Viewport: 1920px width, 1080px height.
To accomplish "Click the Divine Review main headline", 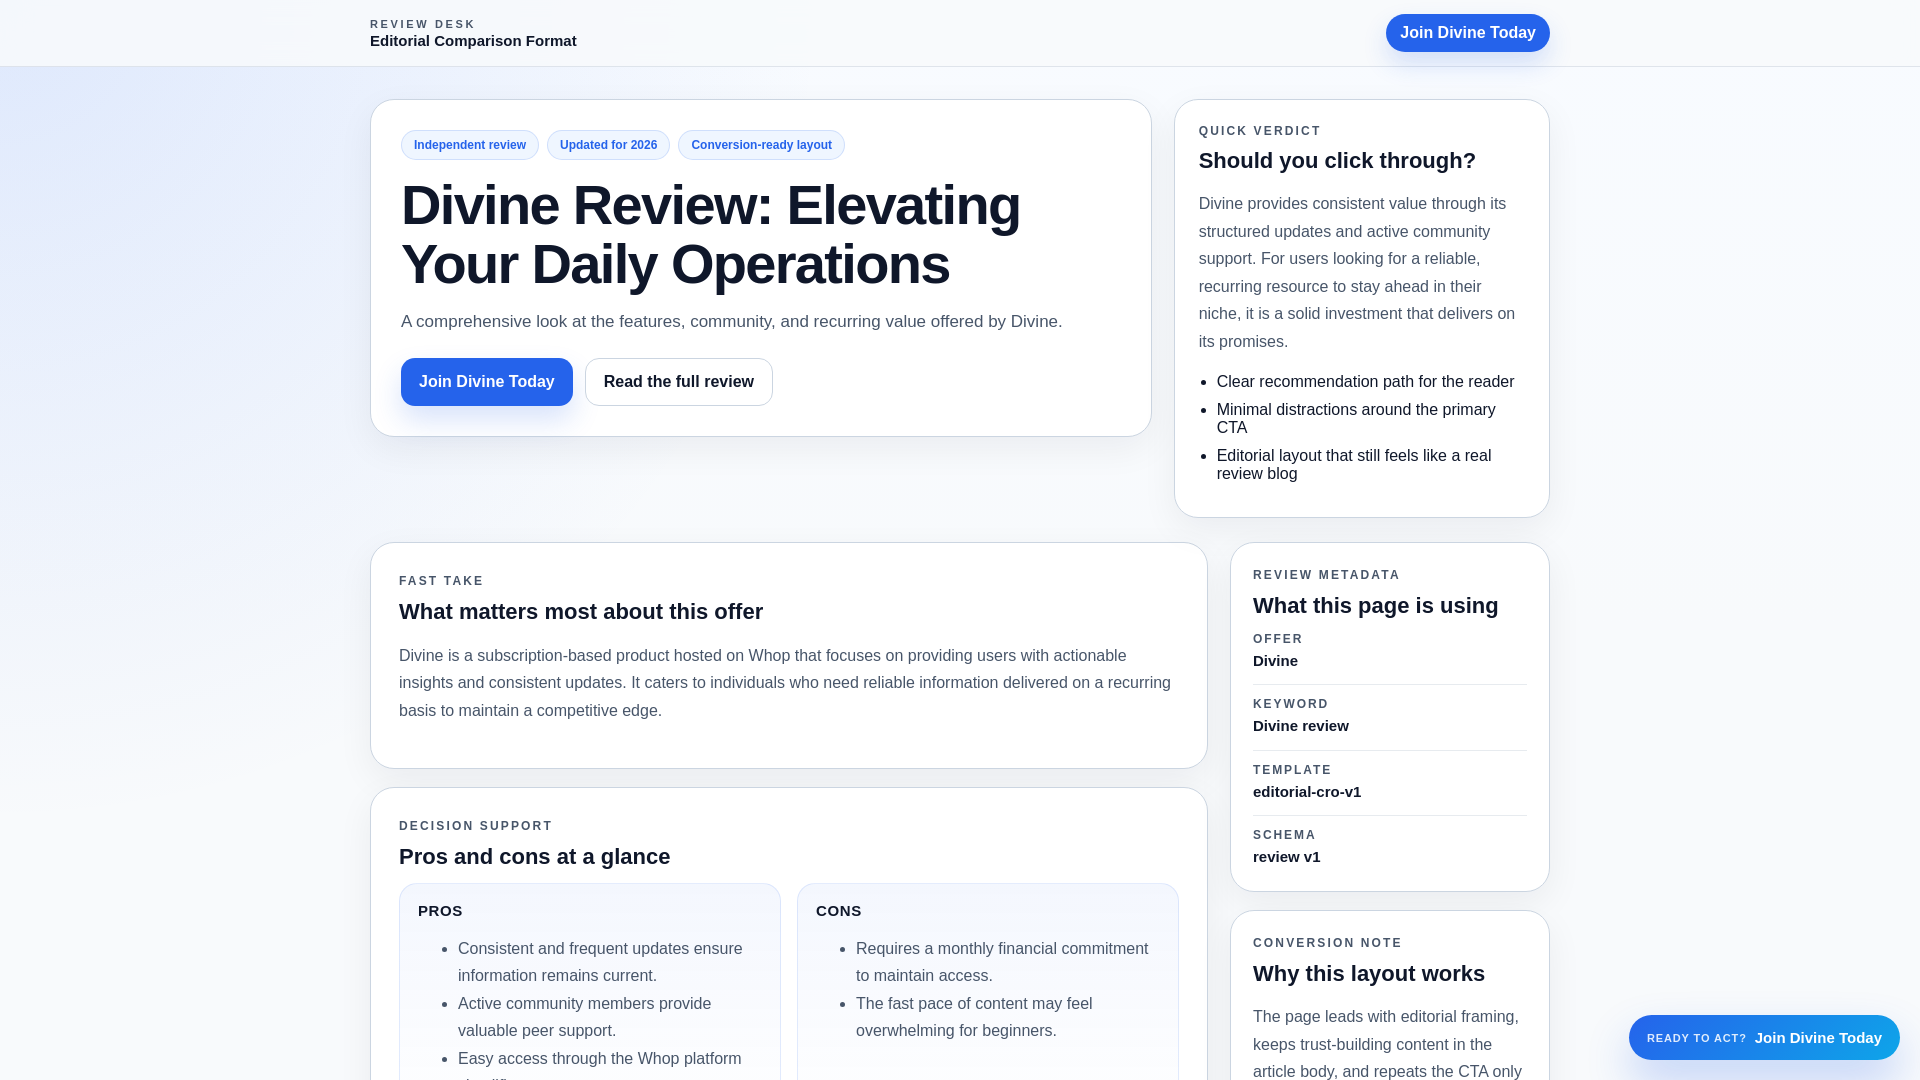I will coord(711,235).
